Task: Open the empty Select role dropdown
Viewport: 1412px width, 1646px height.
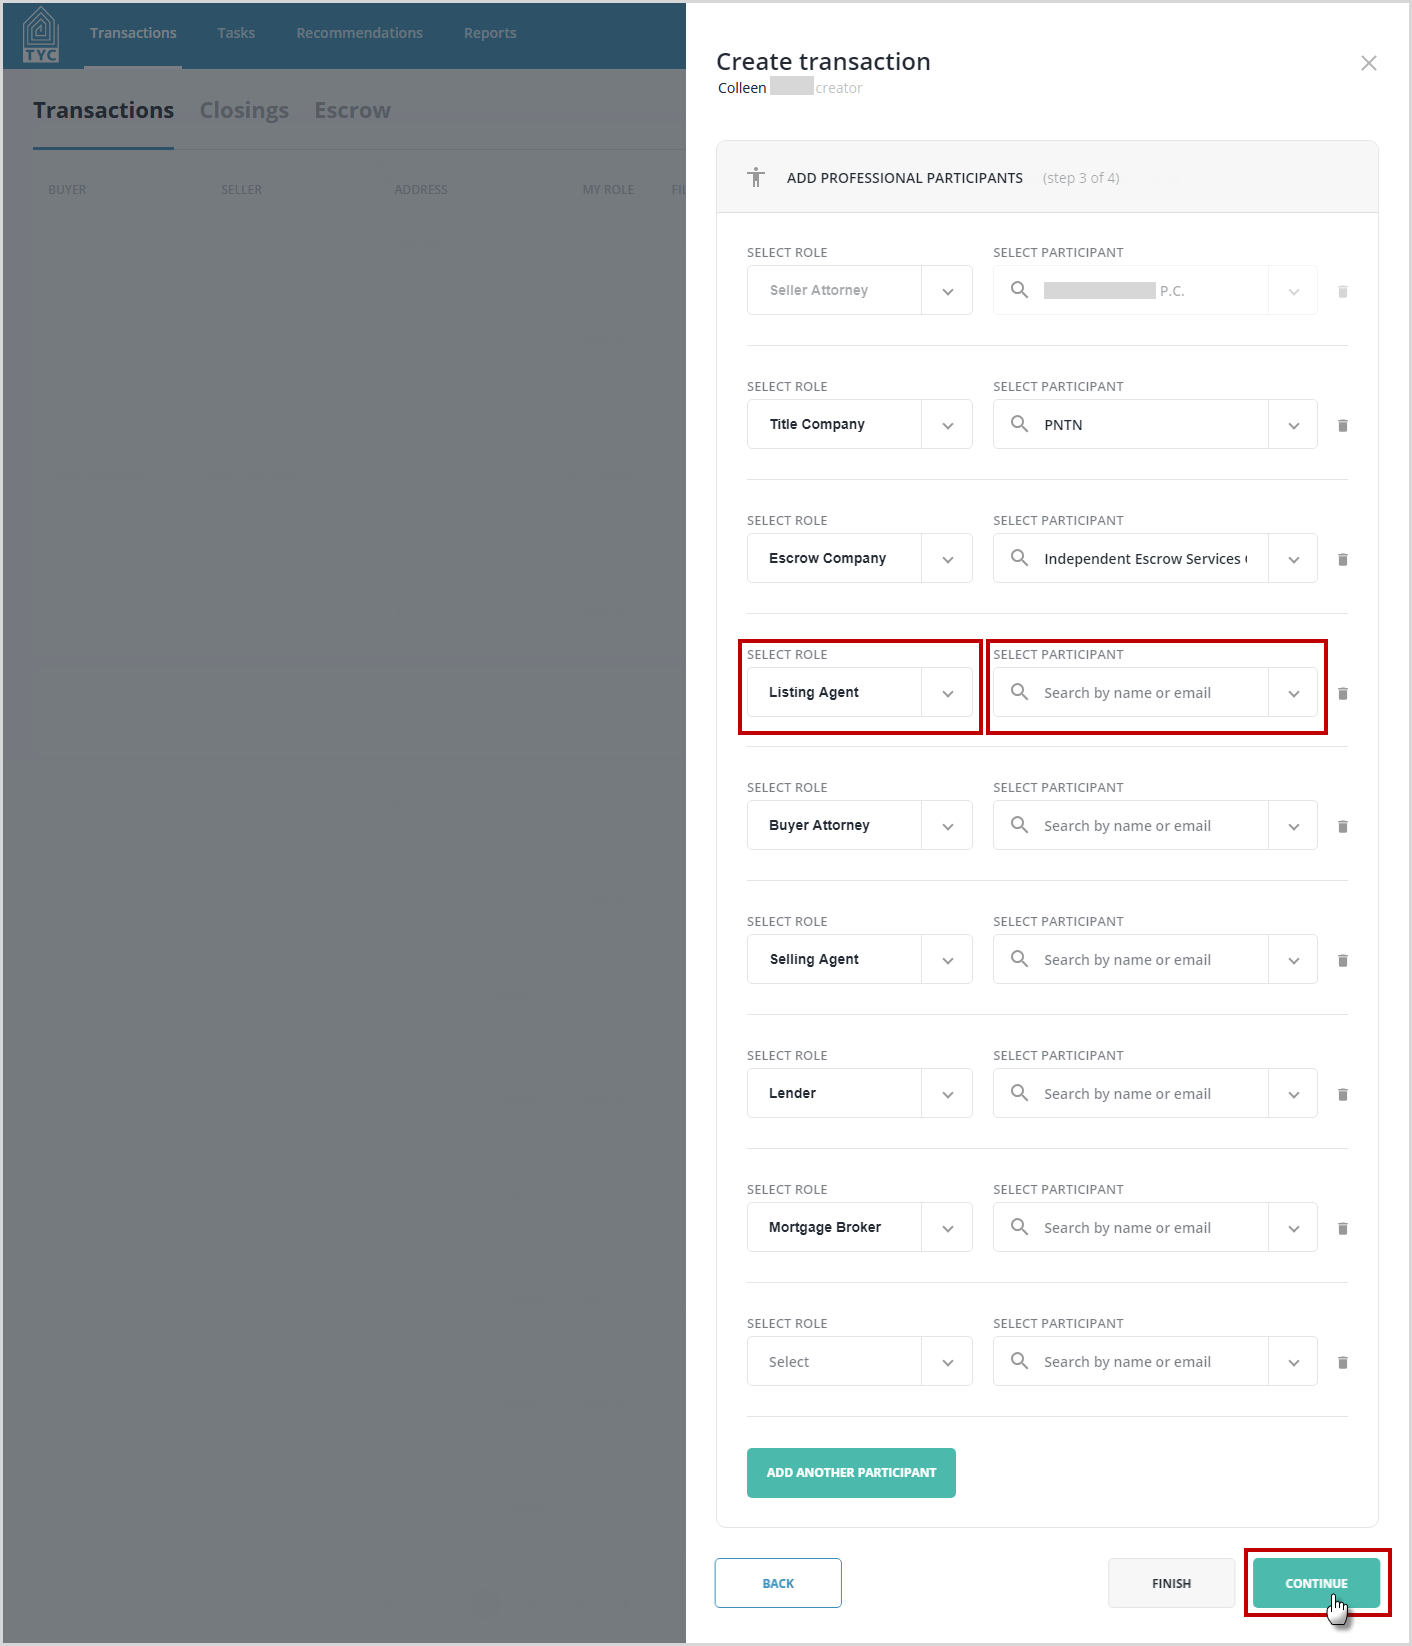Action: (x=860, y=1361)
